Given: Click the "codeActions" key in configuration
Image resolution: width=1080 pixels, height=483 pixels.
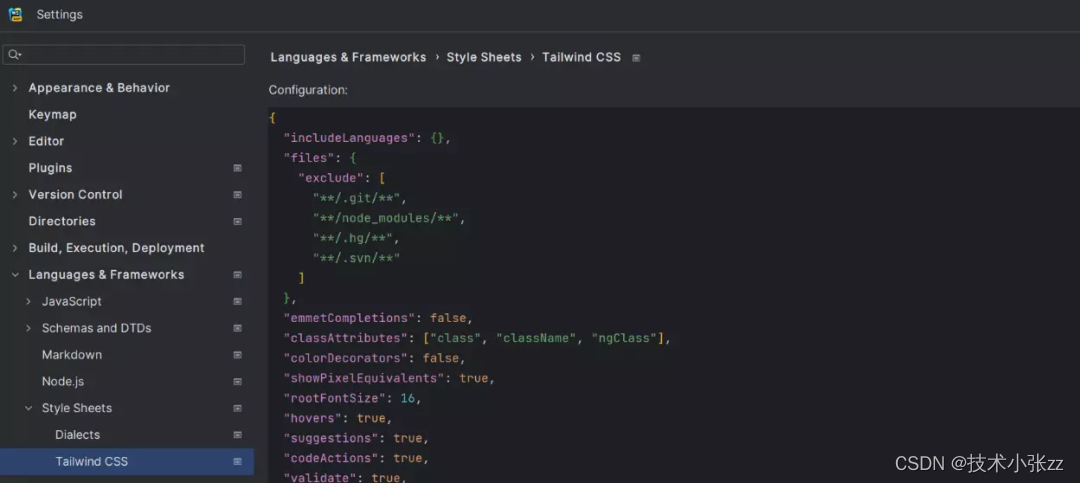Looking at the screenshot, I should (332, 458).
